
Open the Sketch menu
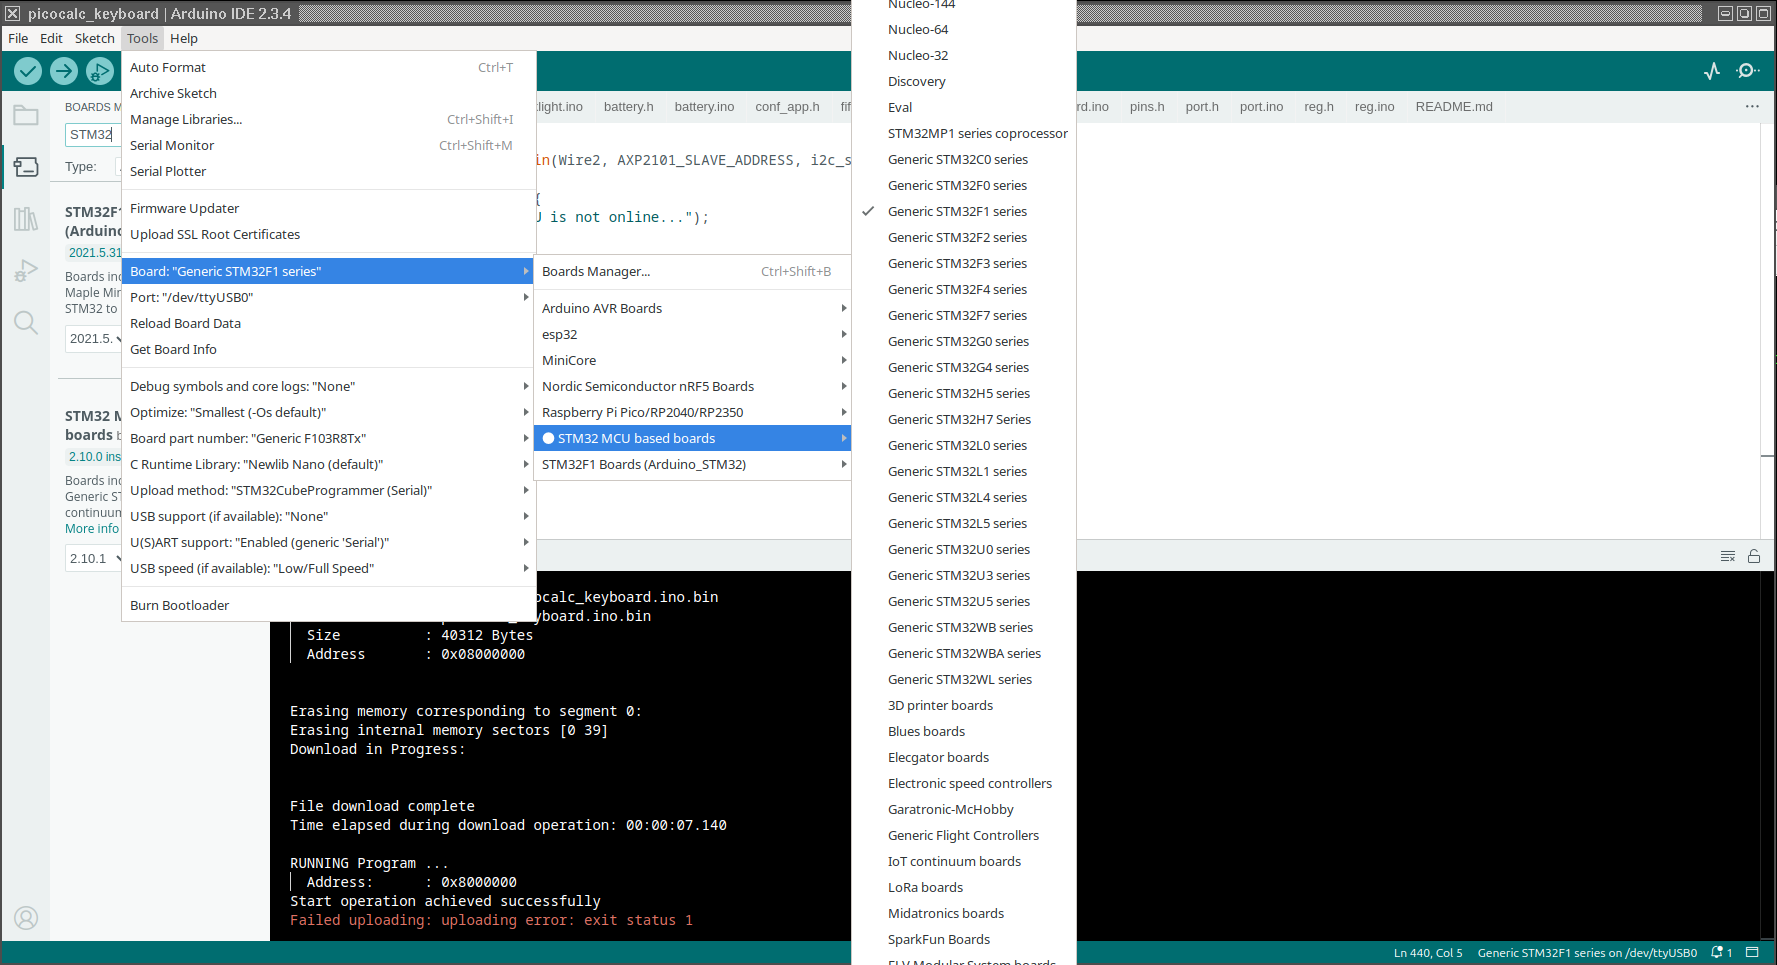[94, 39]
